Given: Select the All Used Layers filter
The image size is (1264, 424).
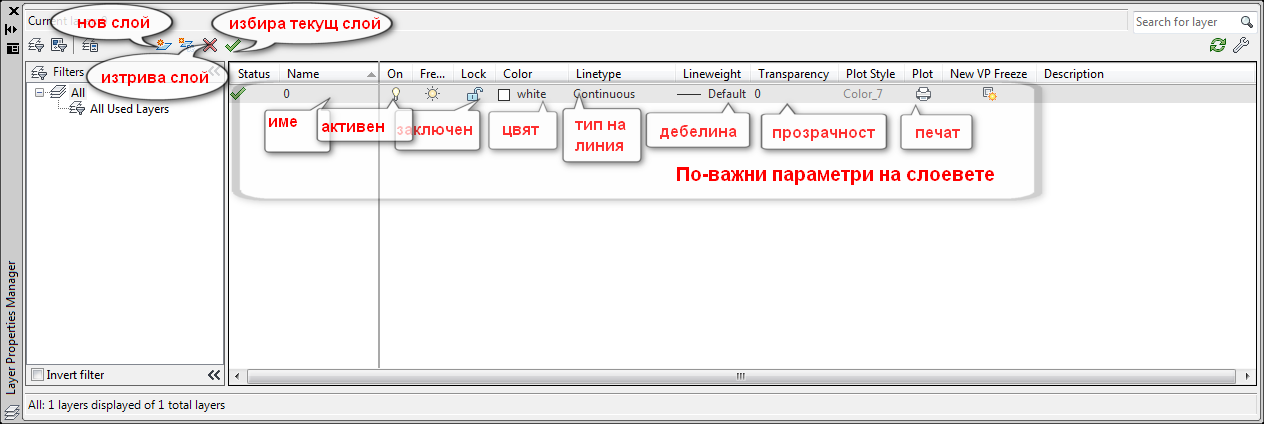Looking at the screenshot, I should (129, 109).
